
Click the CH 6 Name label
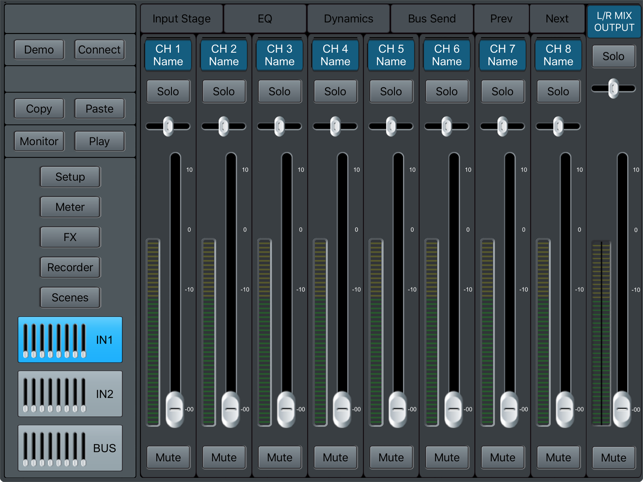447,55
